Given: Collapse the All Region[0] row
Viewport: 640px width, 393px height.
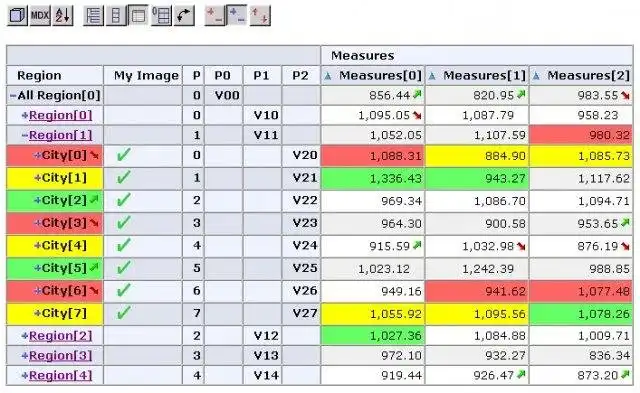Looking at the screenshot, I should 13,96.
